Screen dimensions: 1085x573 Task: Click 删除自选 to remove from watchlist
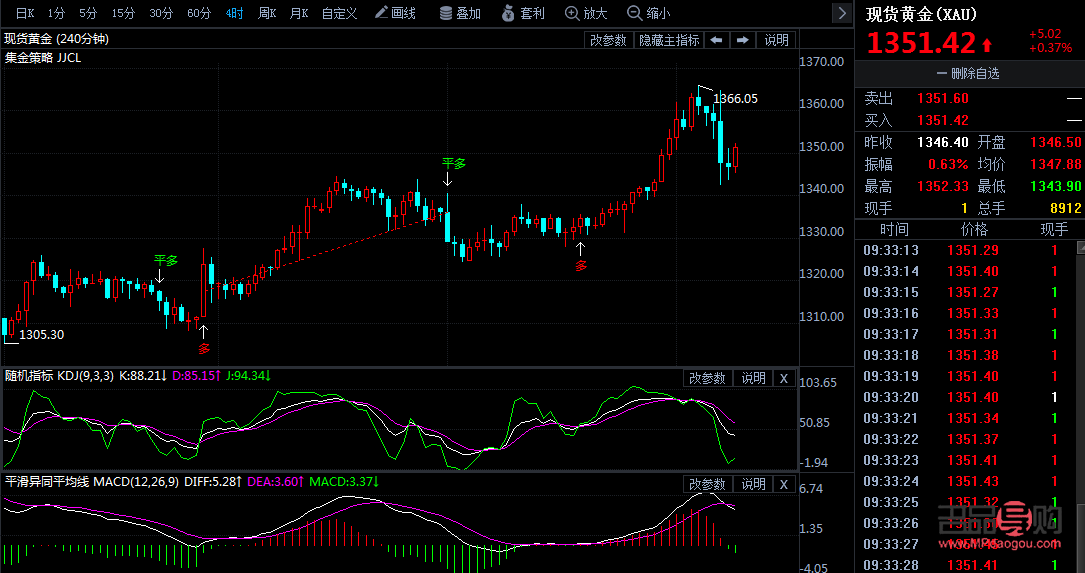tap(967, 73)
